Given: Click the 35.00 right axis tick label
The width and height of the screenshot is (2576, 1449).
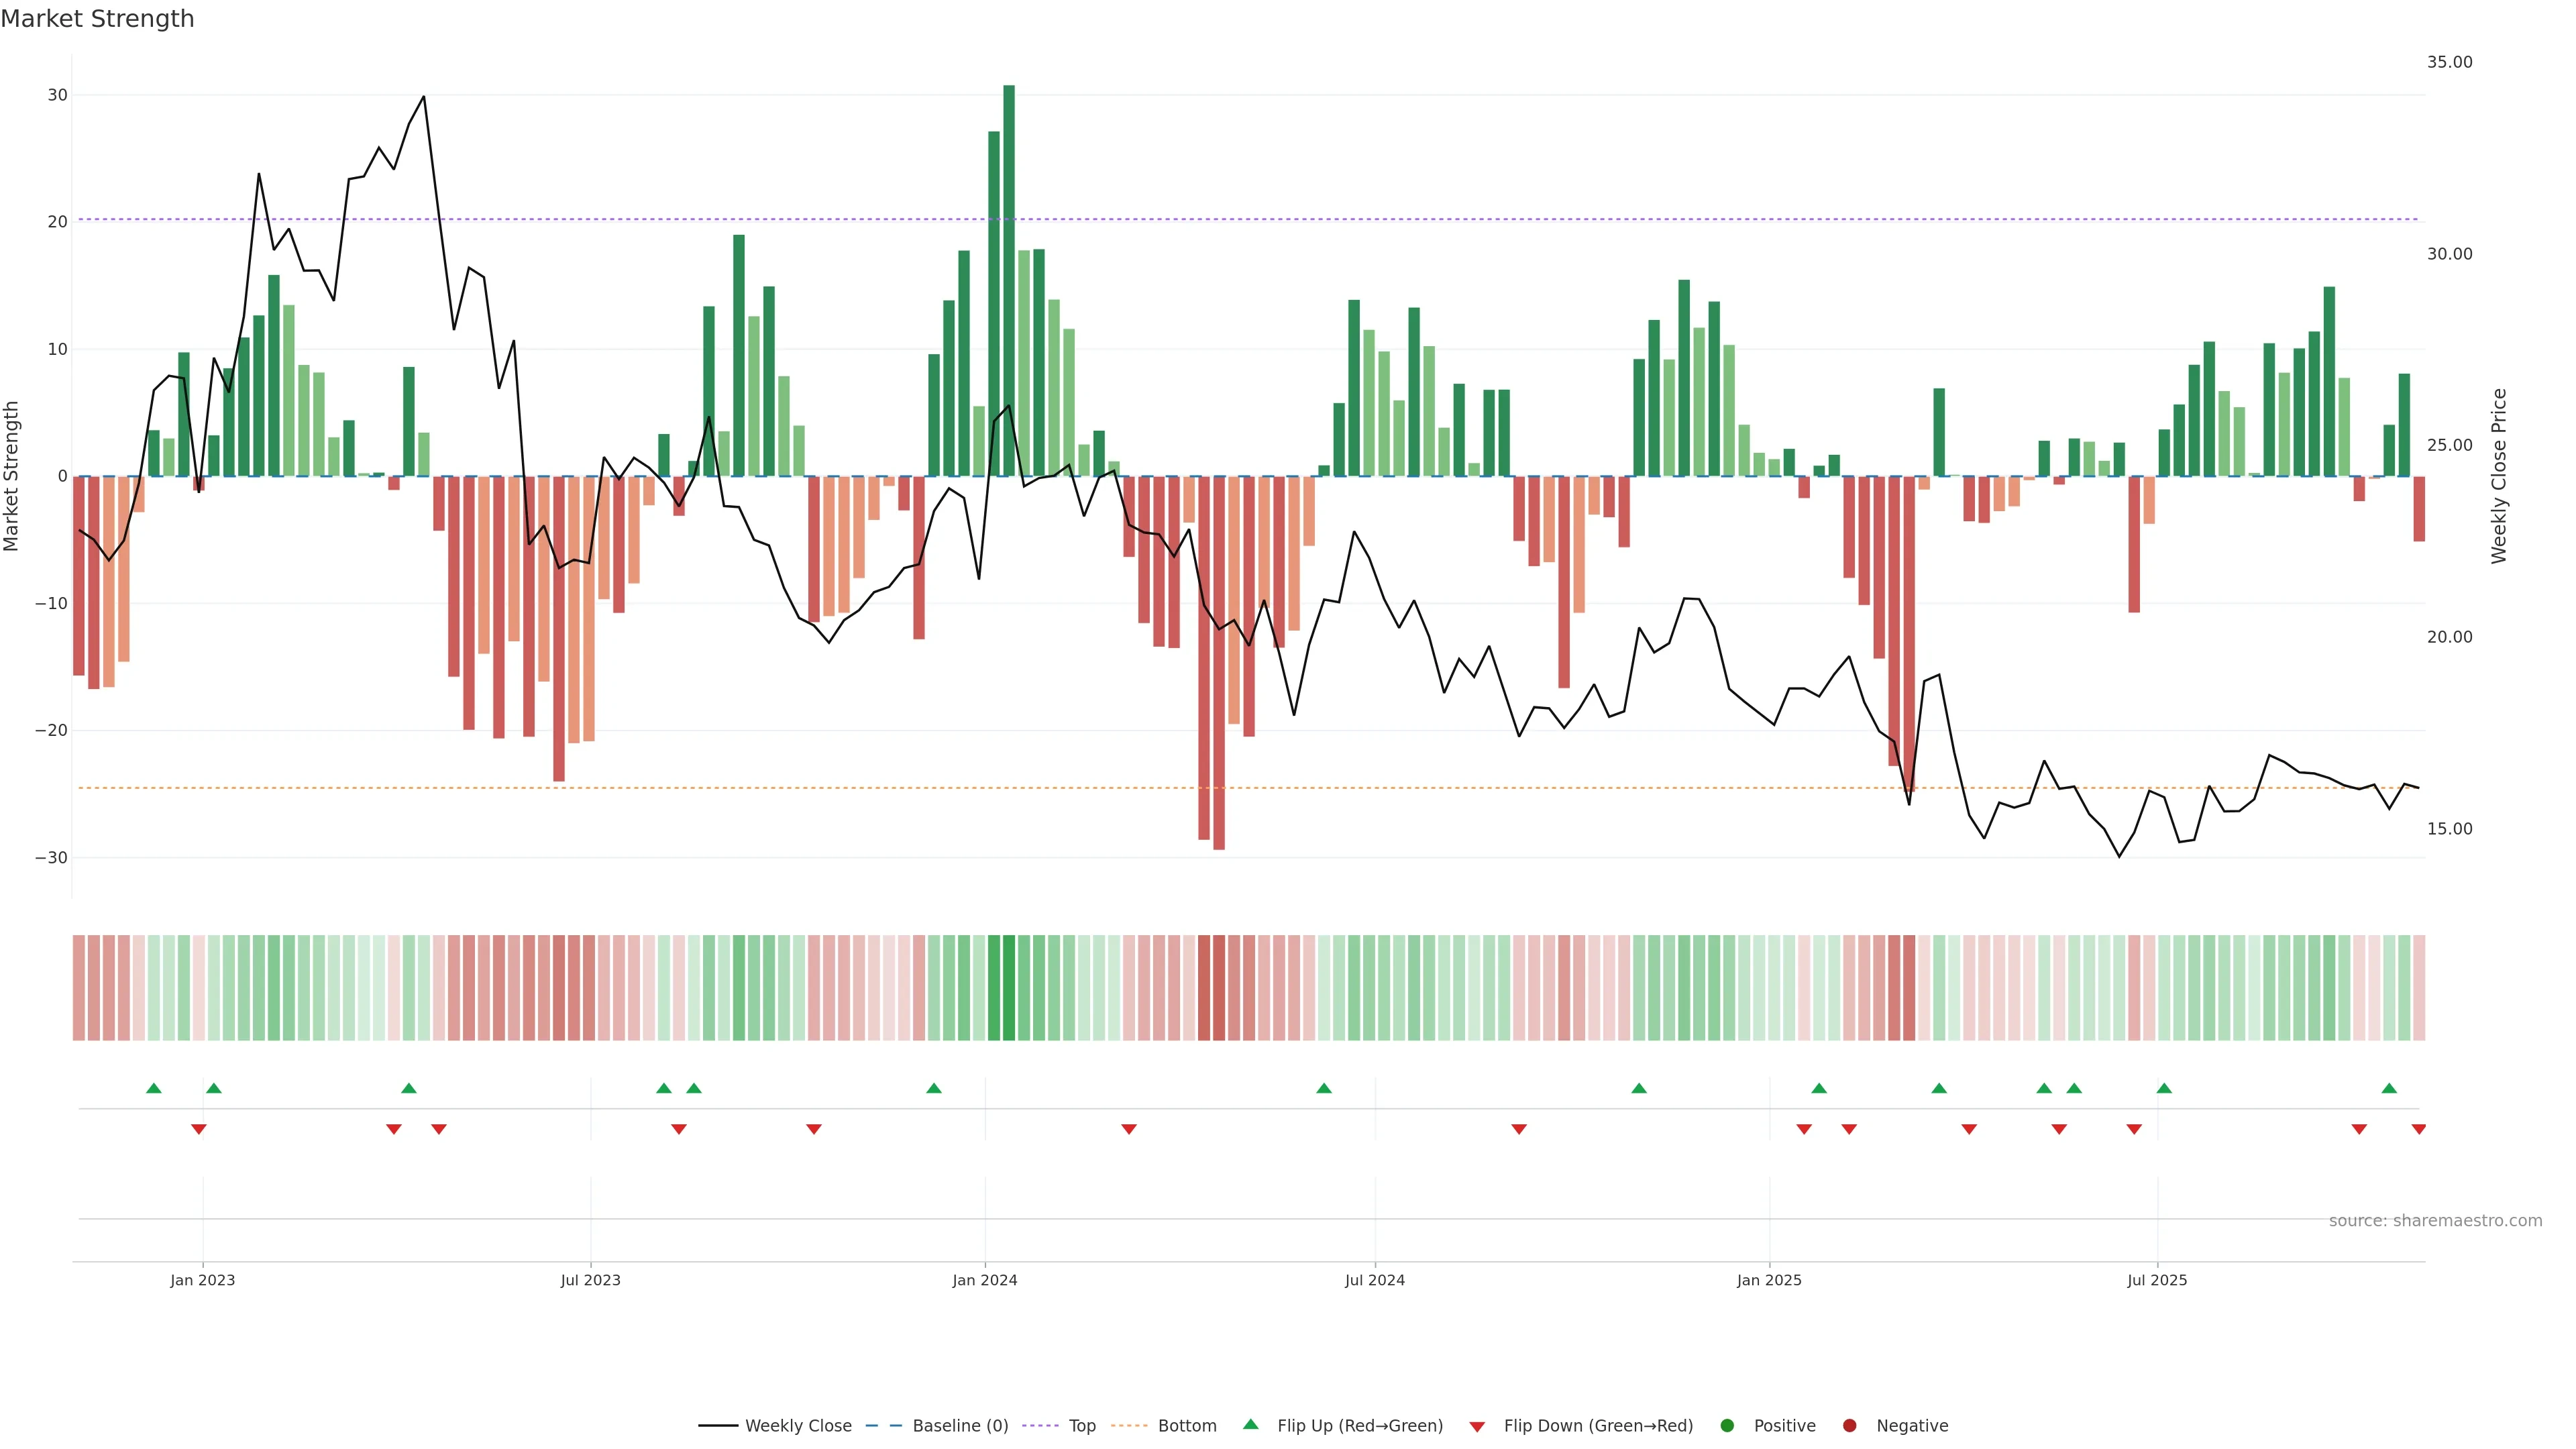Looking at the screenshot, I should pyautogui.click(x=2449, y=62).
